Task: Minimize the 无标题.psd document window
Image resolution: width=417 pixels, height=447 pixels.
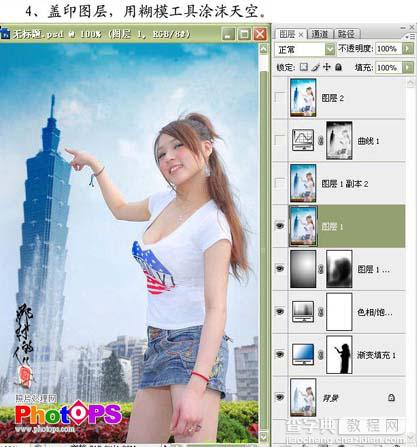Action: pos(228,34)
